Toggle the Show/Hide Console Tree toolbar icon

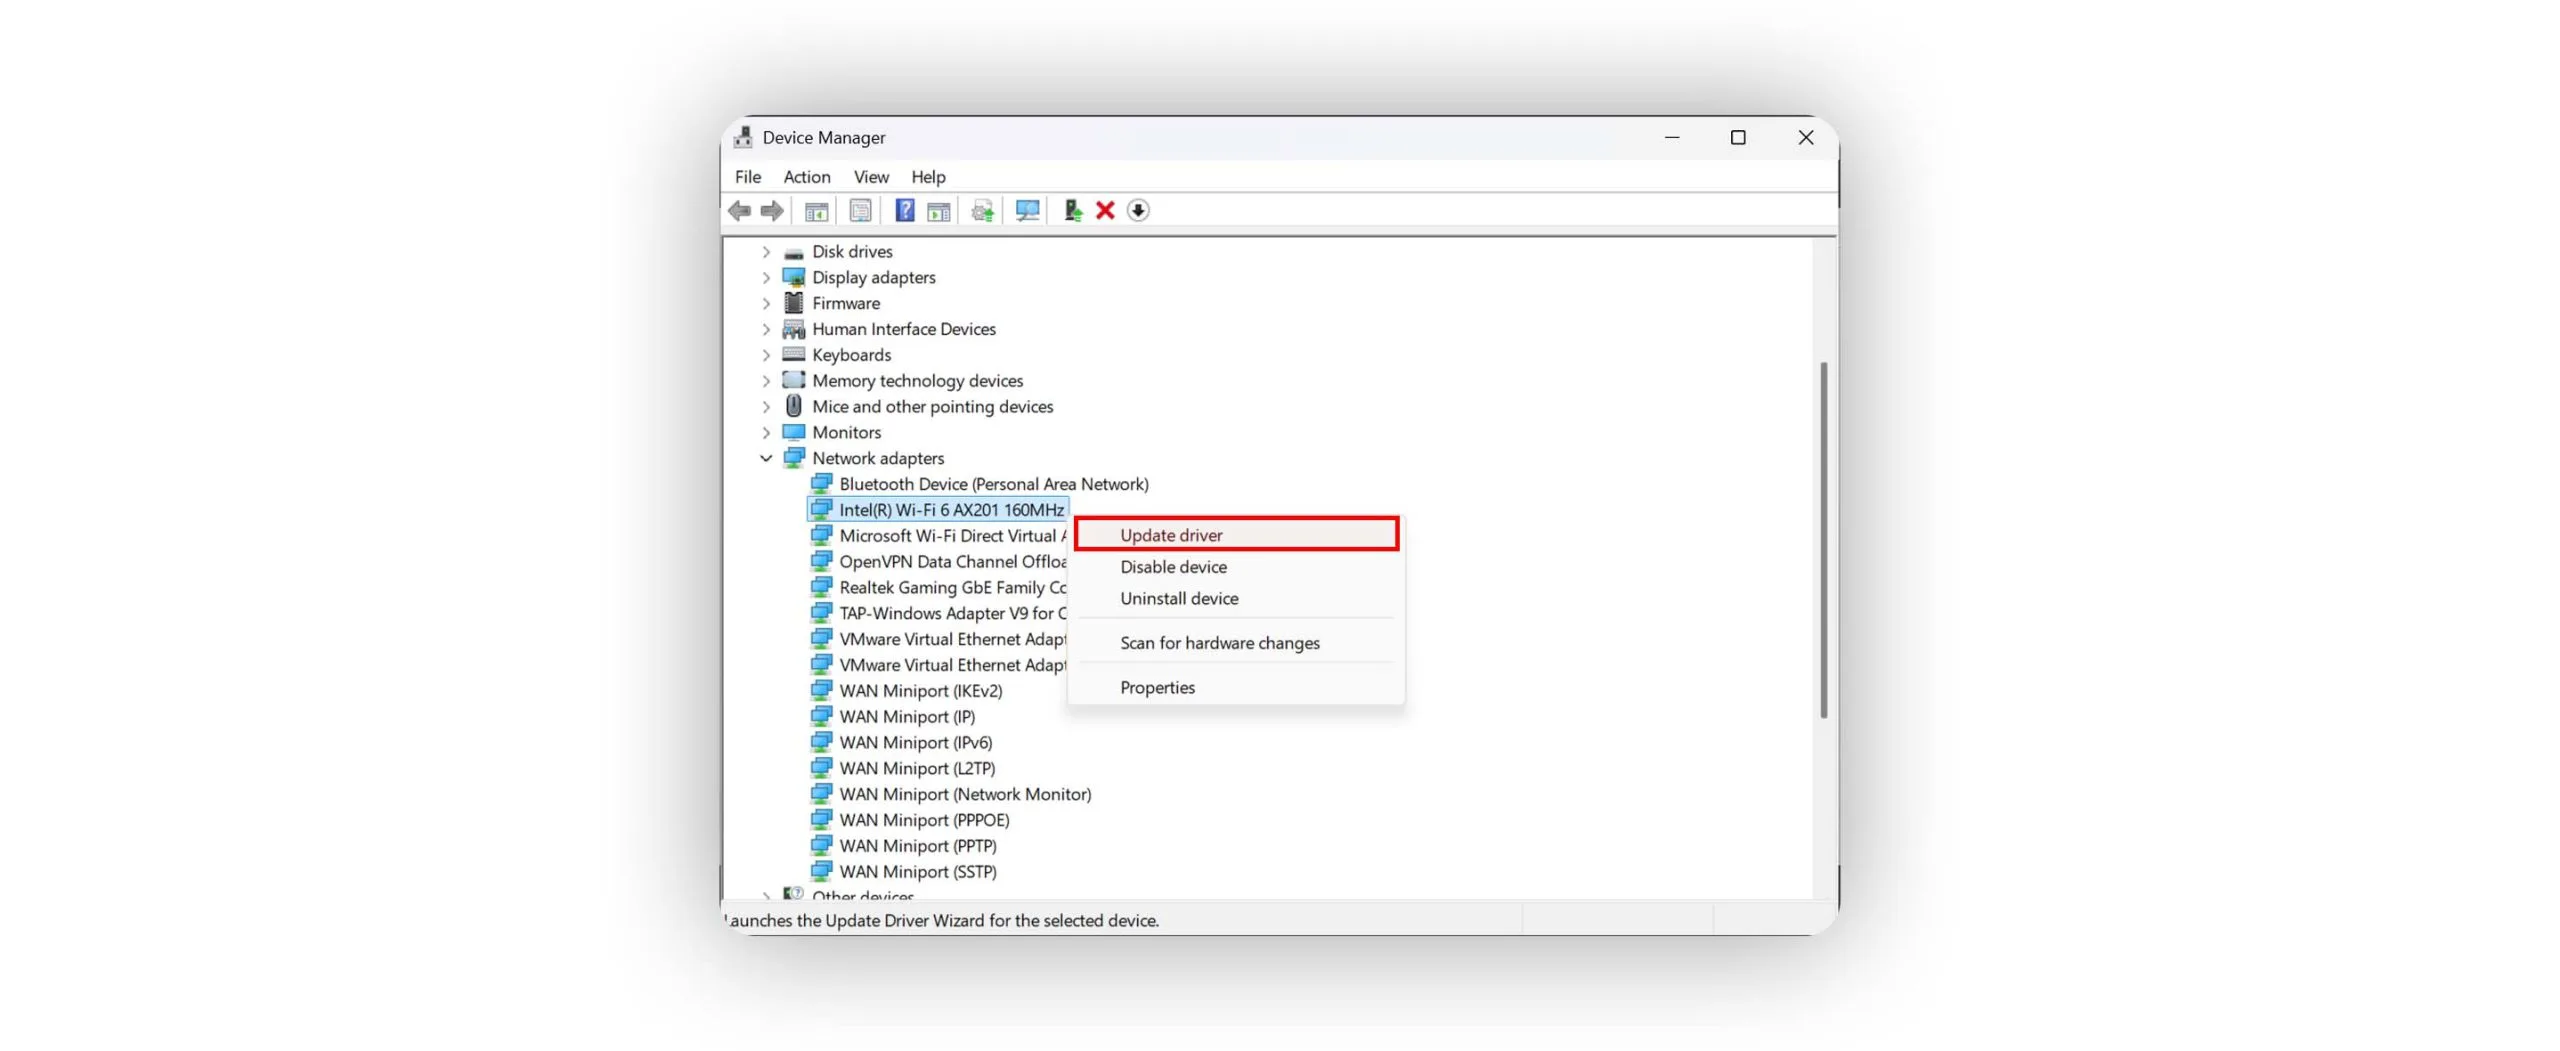tap(816, 211)
